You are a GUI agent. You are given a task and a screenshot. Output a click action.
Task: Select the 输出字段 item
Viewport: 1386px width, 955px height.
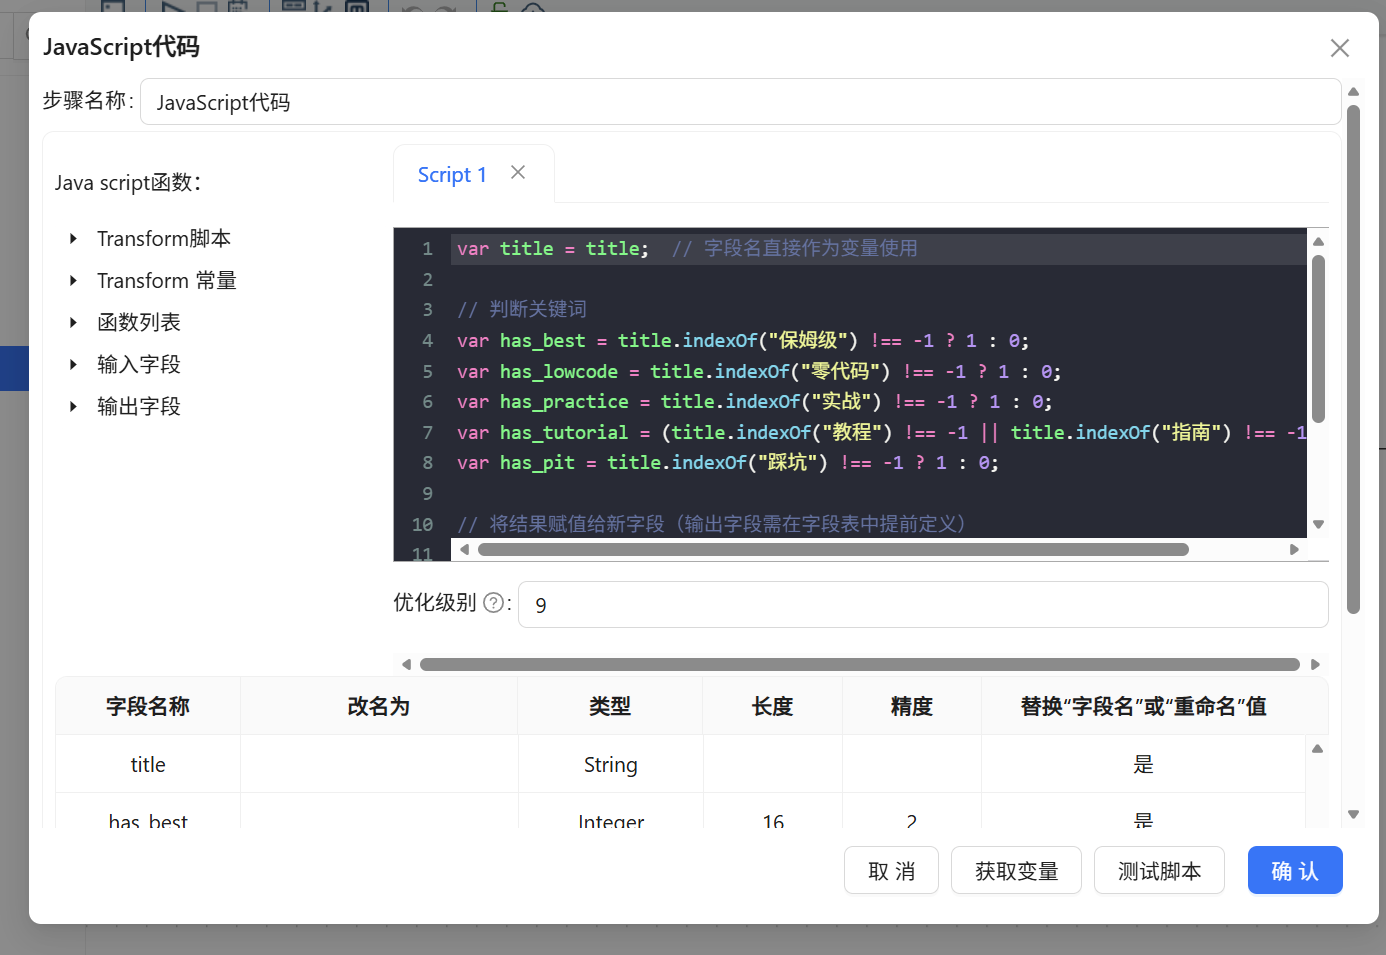tap(139, 407)
